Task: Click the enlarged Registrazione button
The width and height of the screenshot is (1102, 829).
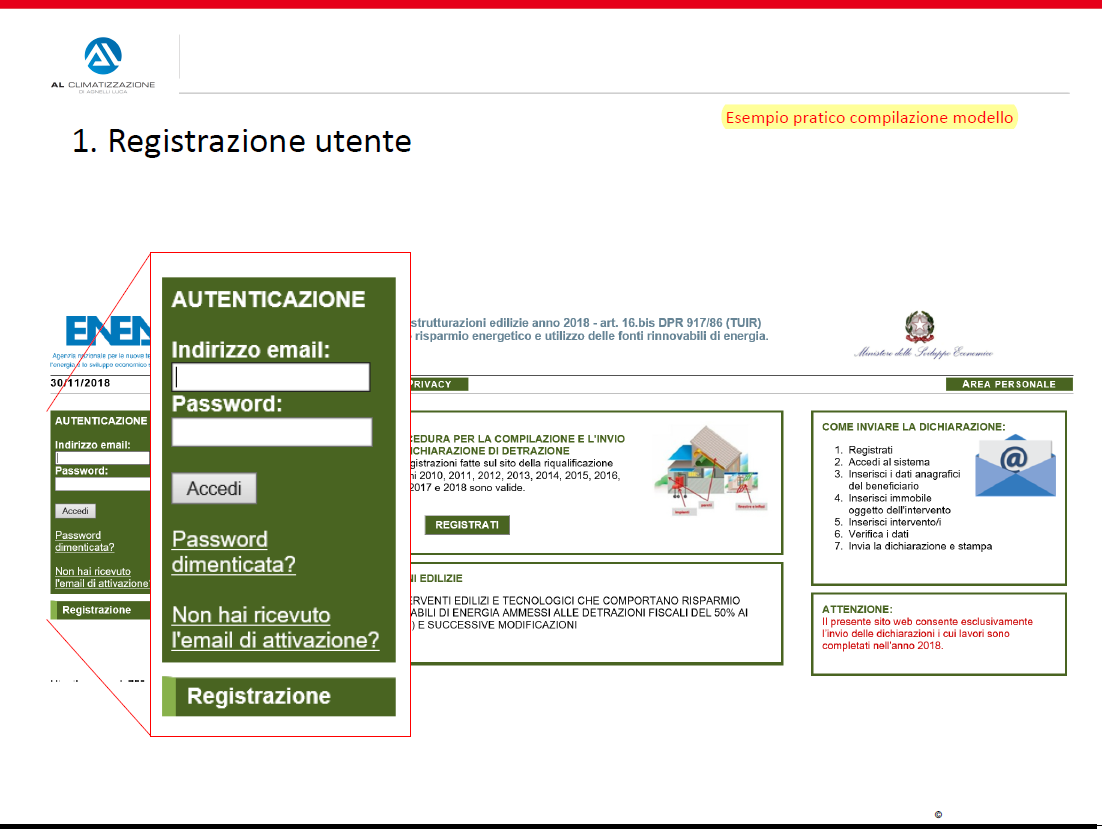Action: [x=279, y=696]
